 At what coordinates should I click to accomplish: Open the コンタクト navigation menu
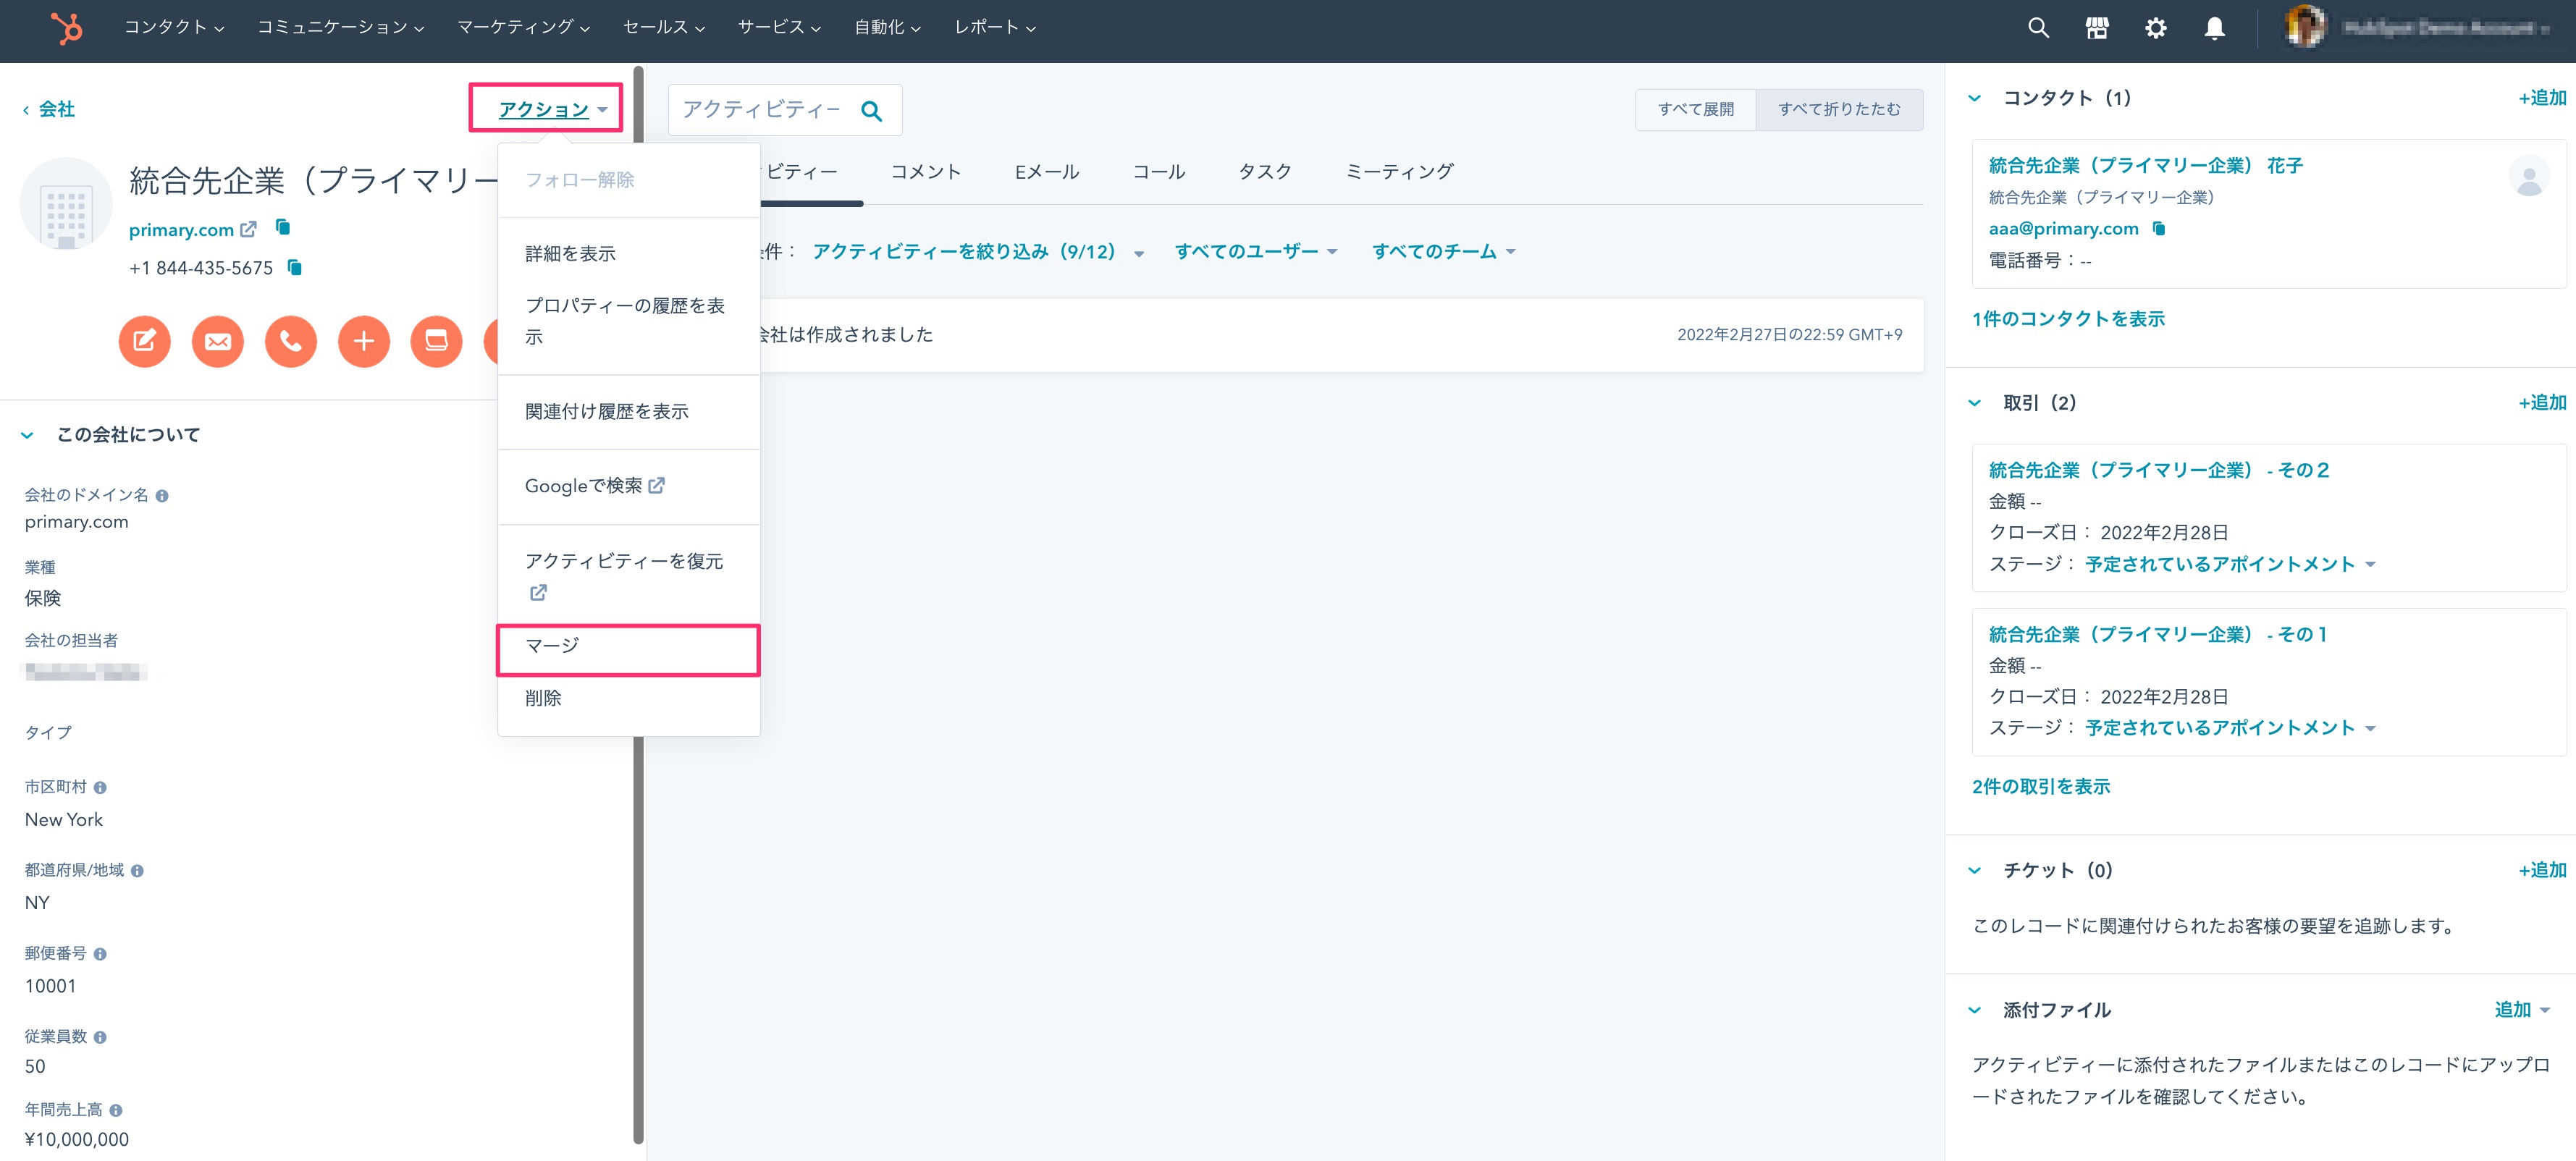click(174, 27)
